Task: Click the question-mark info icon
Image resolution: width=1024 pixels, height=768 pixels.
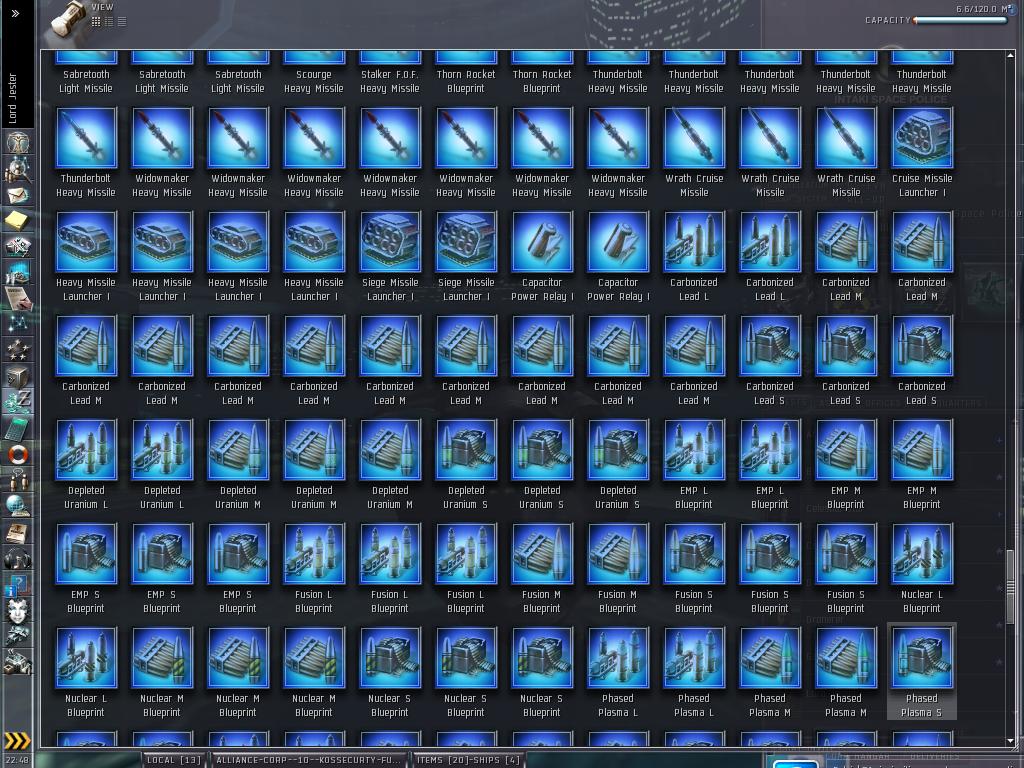Action: click(x=17, y=584)
